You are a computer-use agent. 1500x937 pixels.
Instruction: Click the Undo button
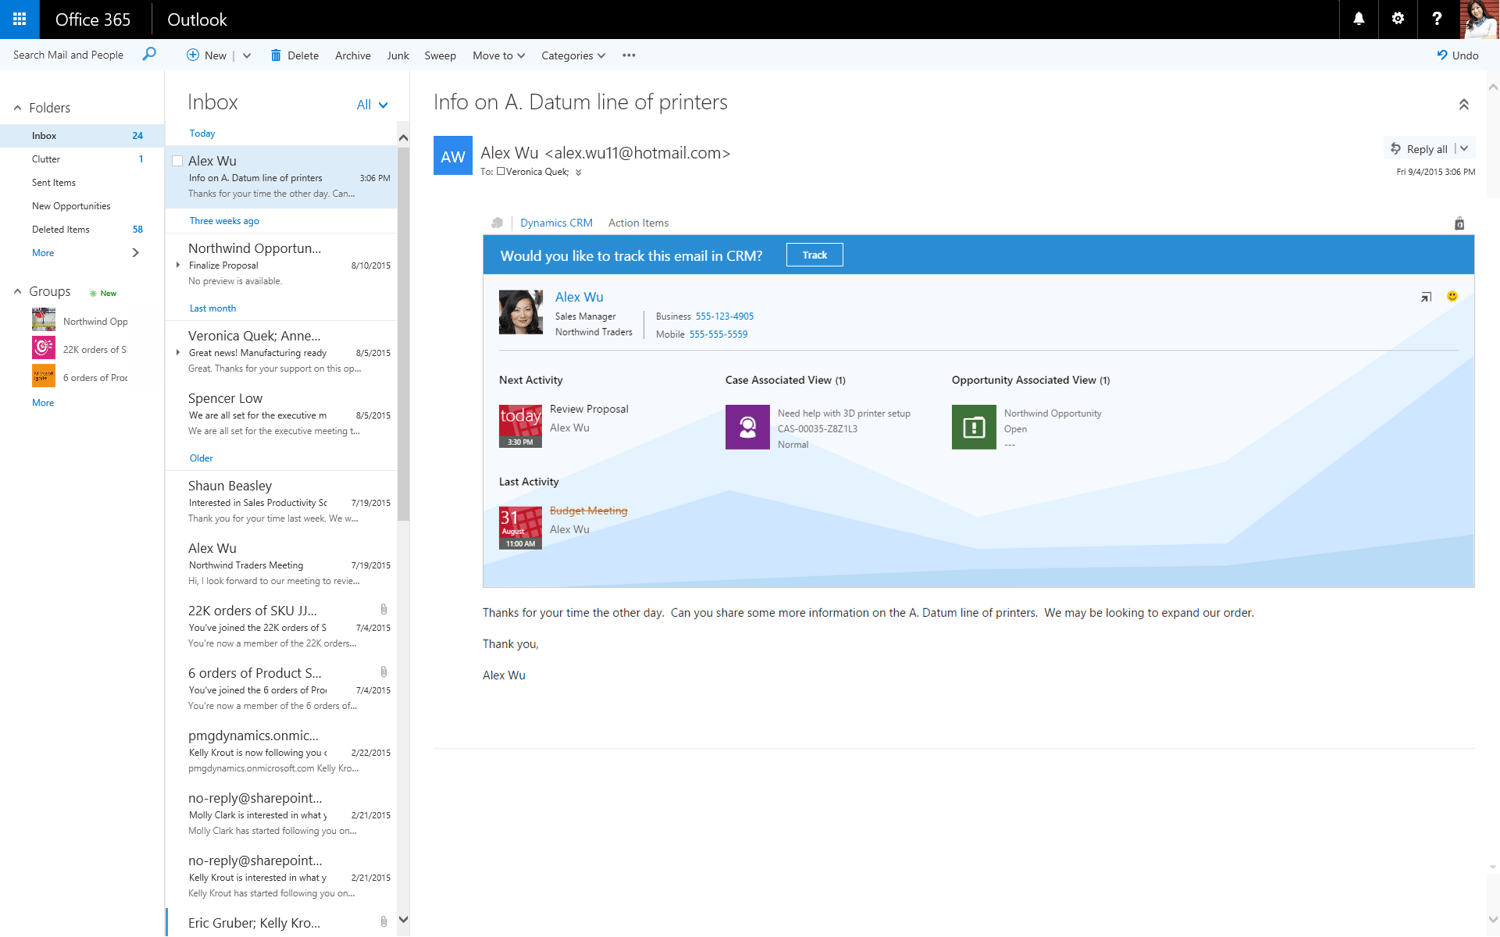(x=1457, y=55)
